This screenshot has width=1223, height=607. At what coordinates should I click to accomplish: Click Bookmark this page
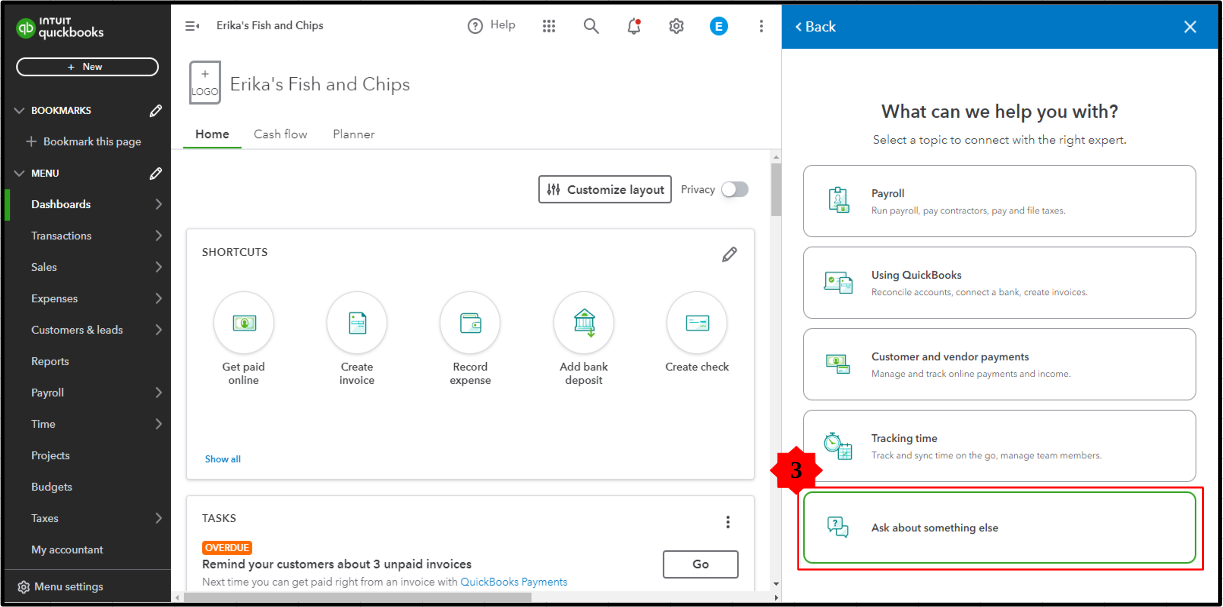point(84,142)
